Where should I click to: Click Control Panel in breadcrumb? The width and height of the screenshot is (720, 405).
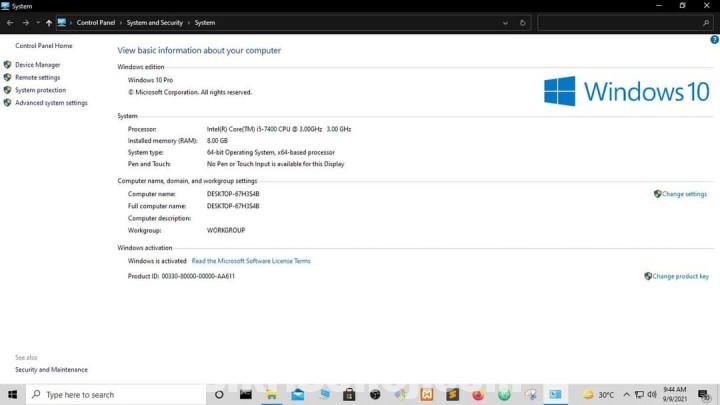[96, 22]
